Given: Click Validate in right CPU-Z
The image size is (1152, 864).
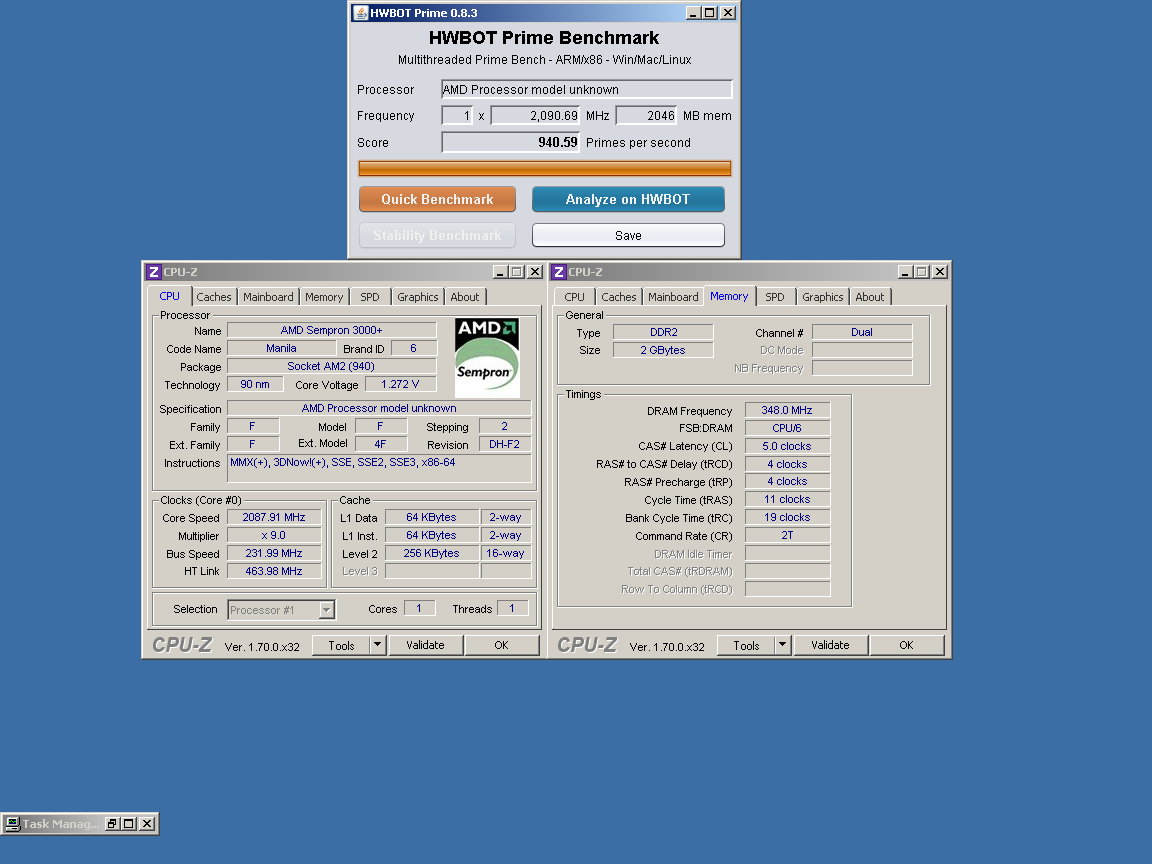Looking at the screenshot, I should tap(830, 645).
